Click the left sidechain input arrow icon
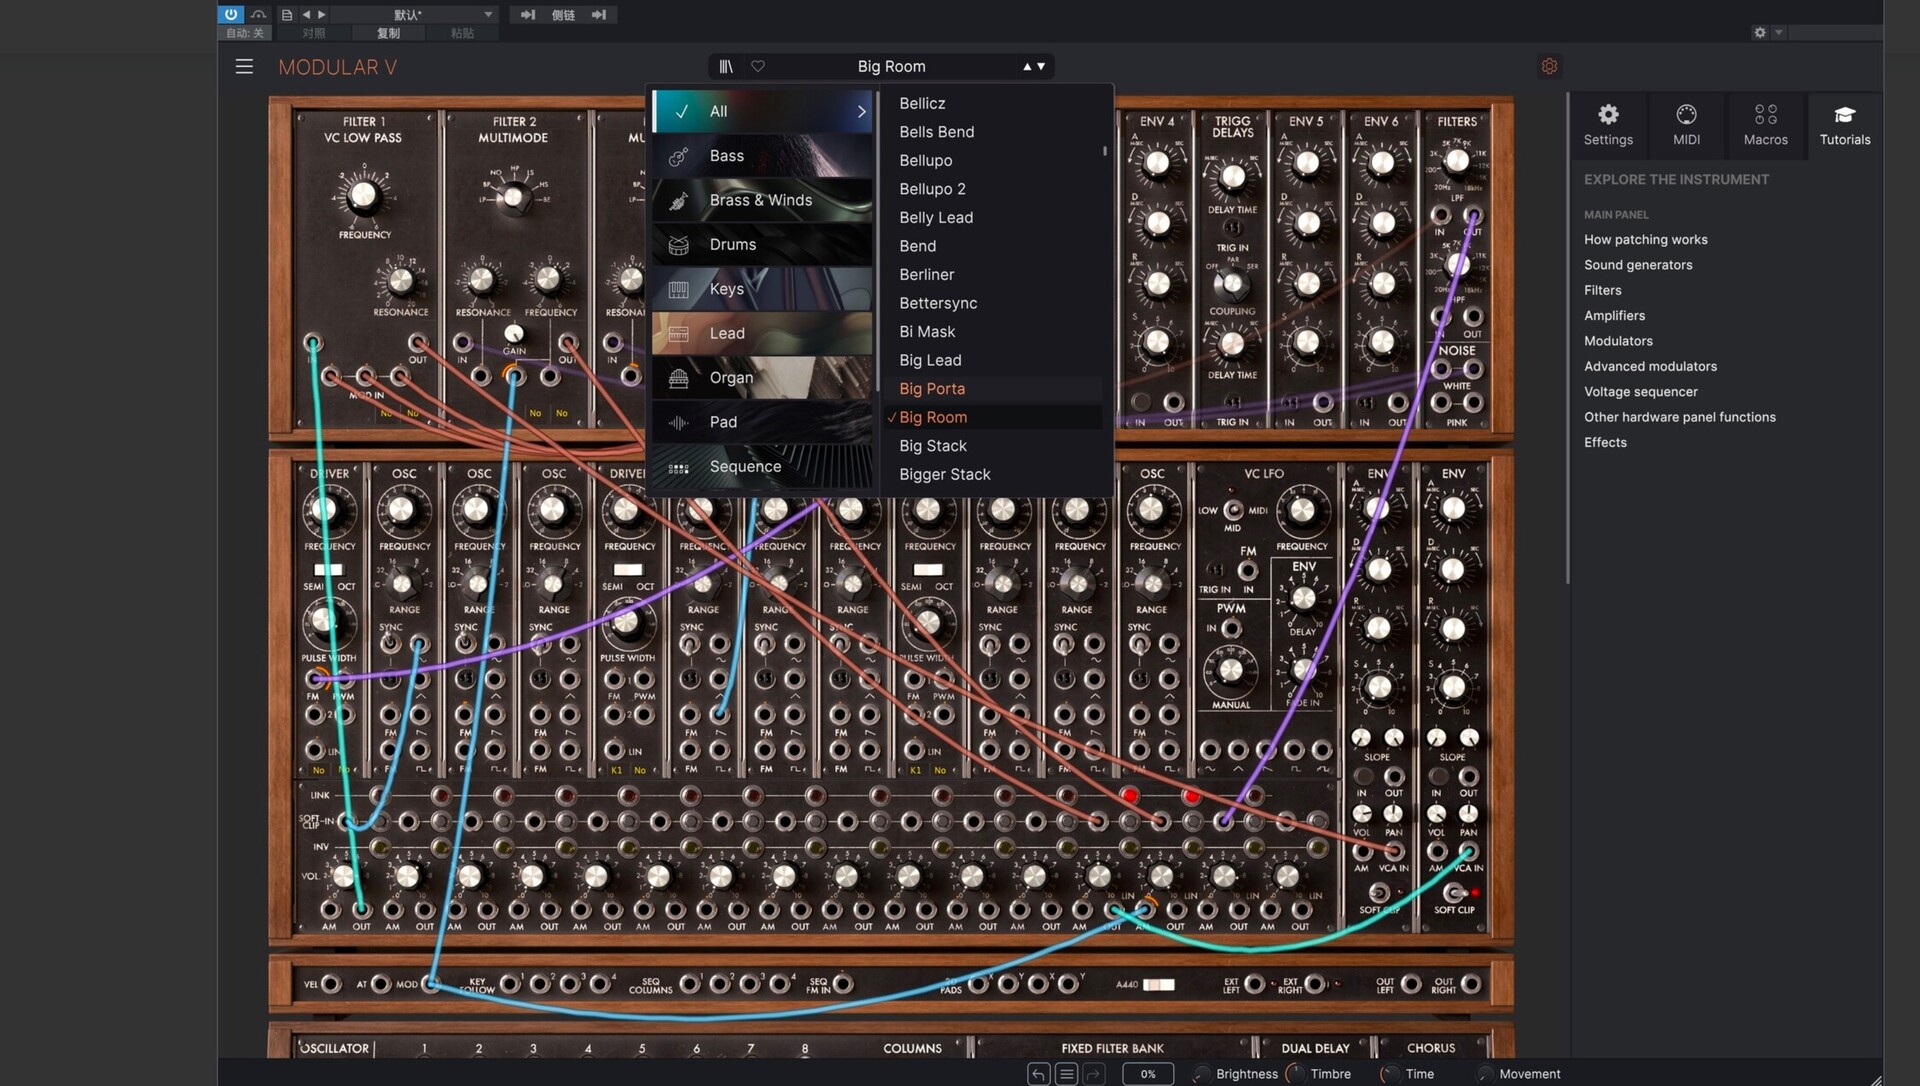 [528, 14]
